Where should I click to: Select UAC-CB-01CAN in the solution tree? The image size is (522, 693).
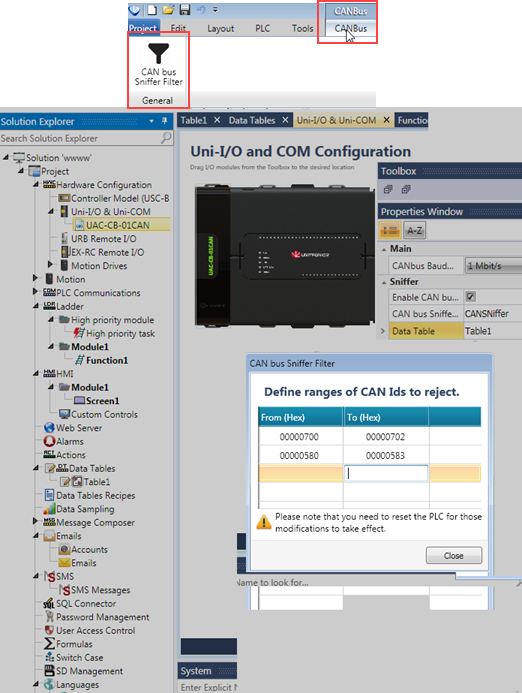pyautogui.click(x=118, y=225)
